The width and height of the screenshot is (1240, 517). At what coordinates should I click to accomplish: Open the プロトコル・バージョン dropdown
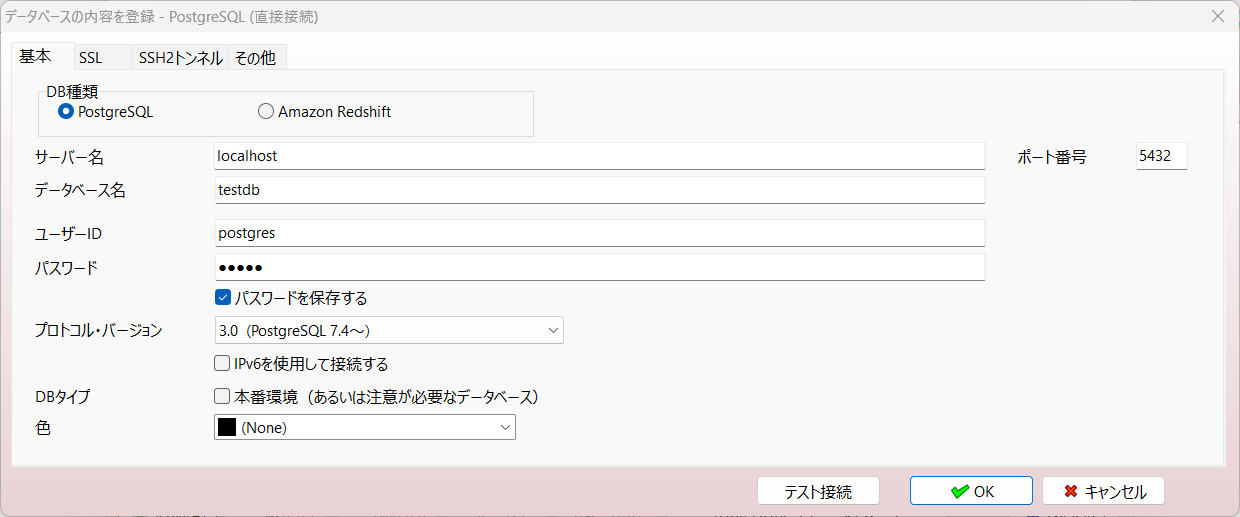coord(389,330)
